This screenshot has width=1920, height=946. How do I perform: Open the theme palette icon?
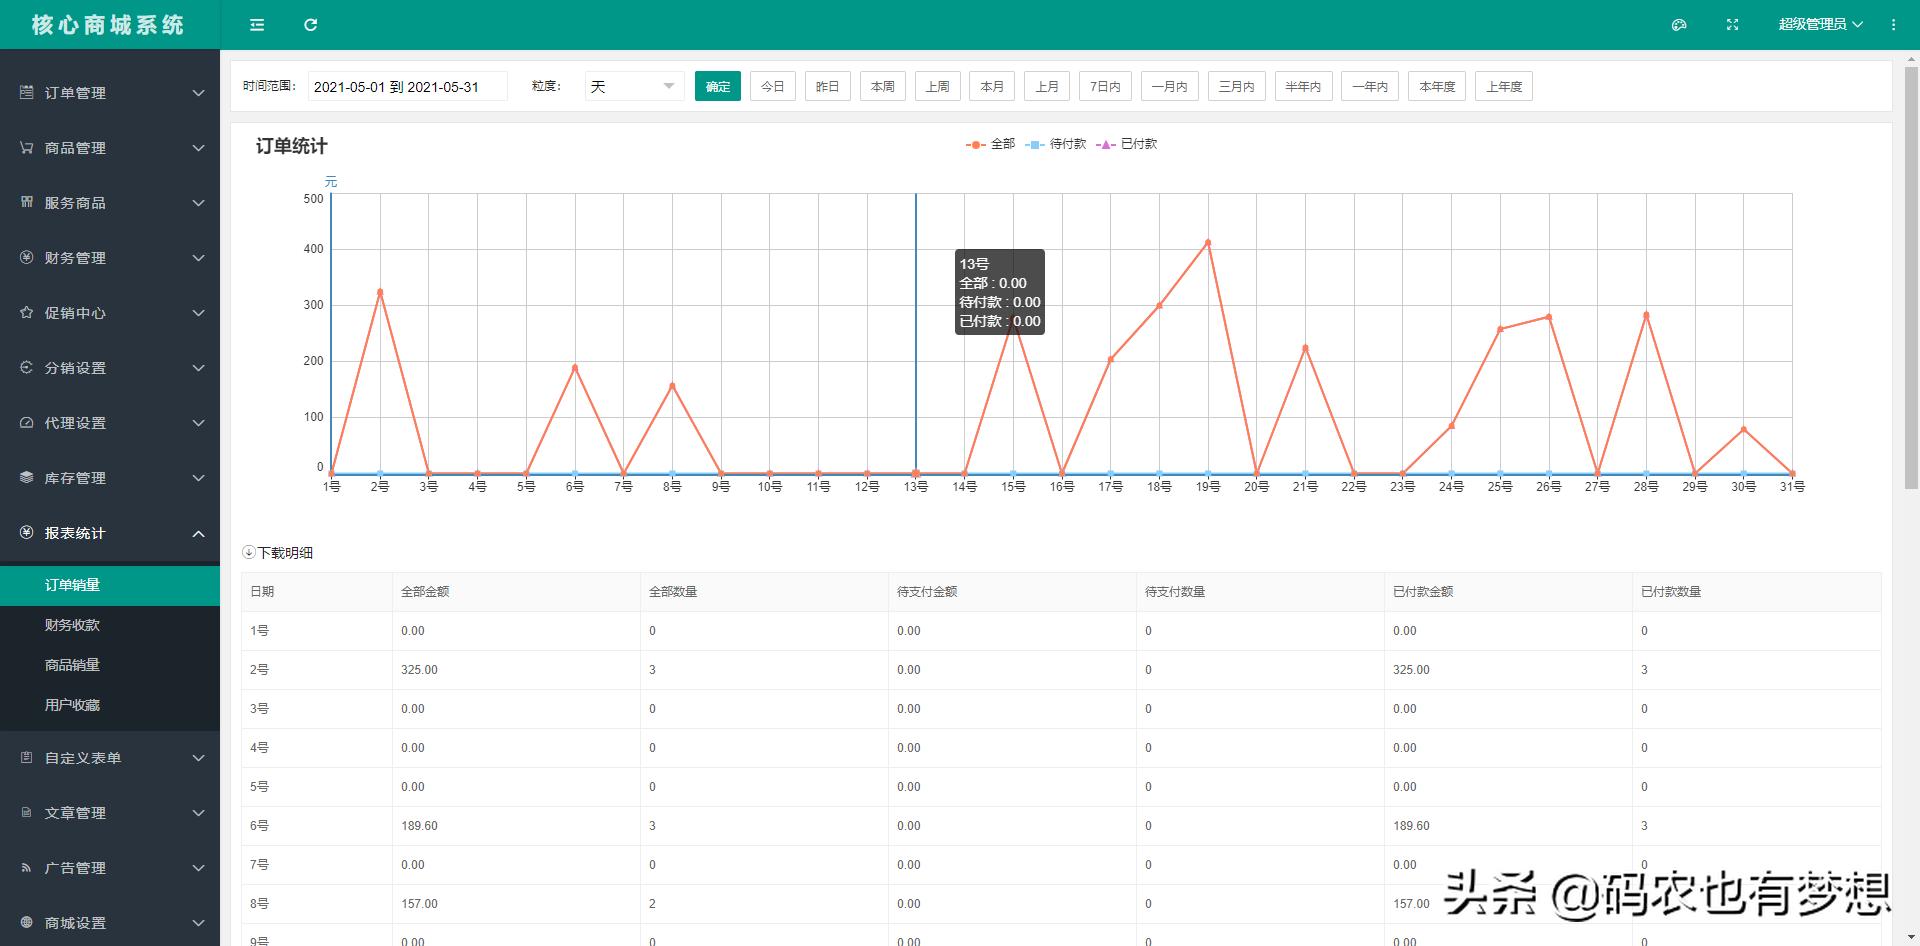tap(1679, 25)
